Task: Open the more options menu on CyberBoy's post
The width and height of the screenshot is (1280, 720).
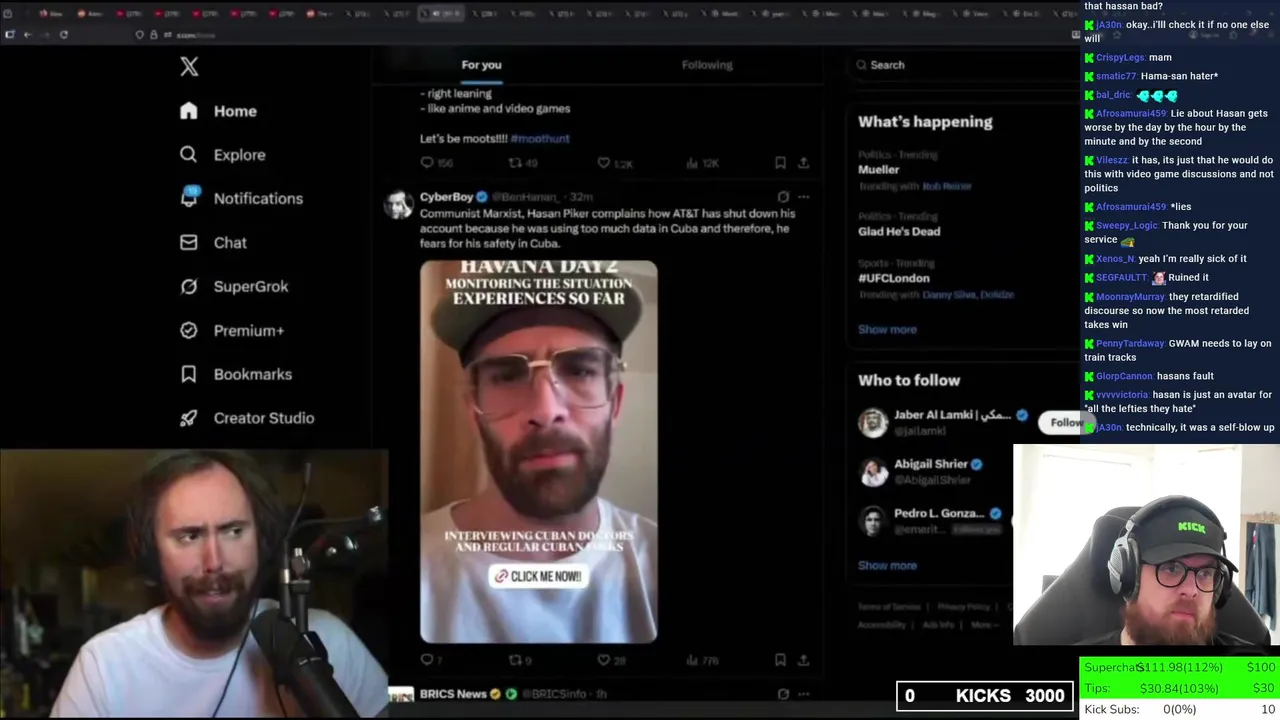Action: pos(803,197)
